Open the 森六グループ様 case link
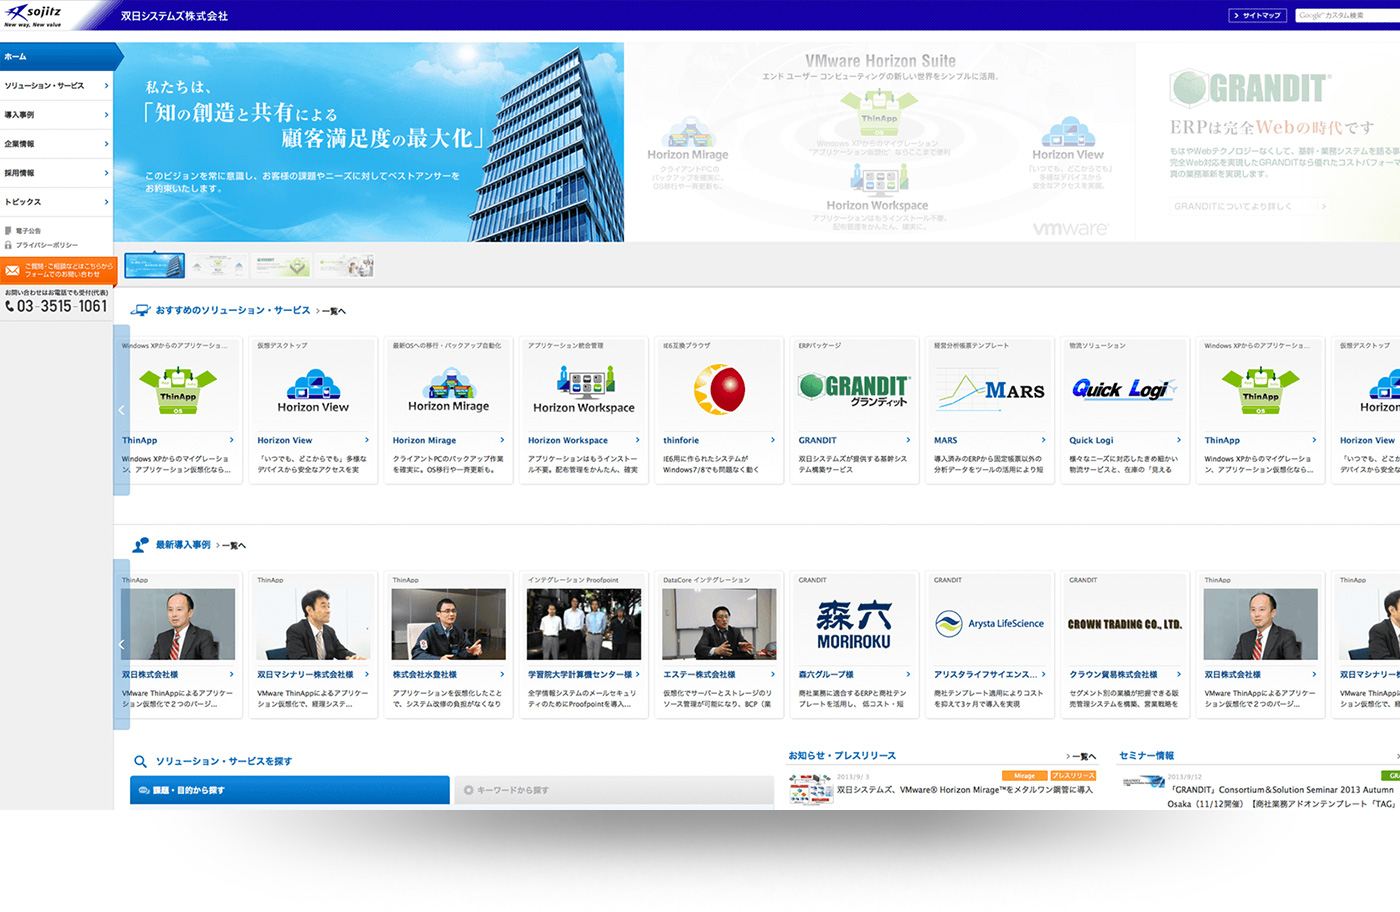This screenshot has width=1400, height=912. click(x=826, y=675)
